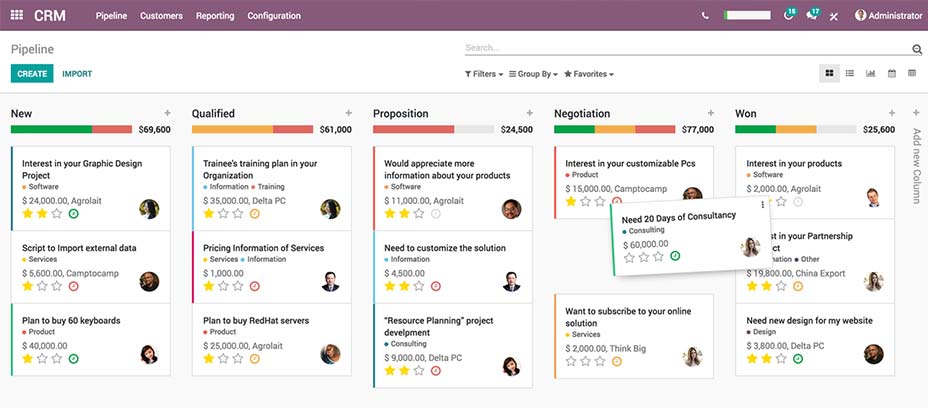Click activity clock on Script to Import card

pos(73,286)
